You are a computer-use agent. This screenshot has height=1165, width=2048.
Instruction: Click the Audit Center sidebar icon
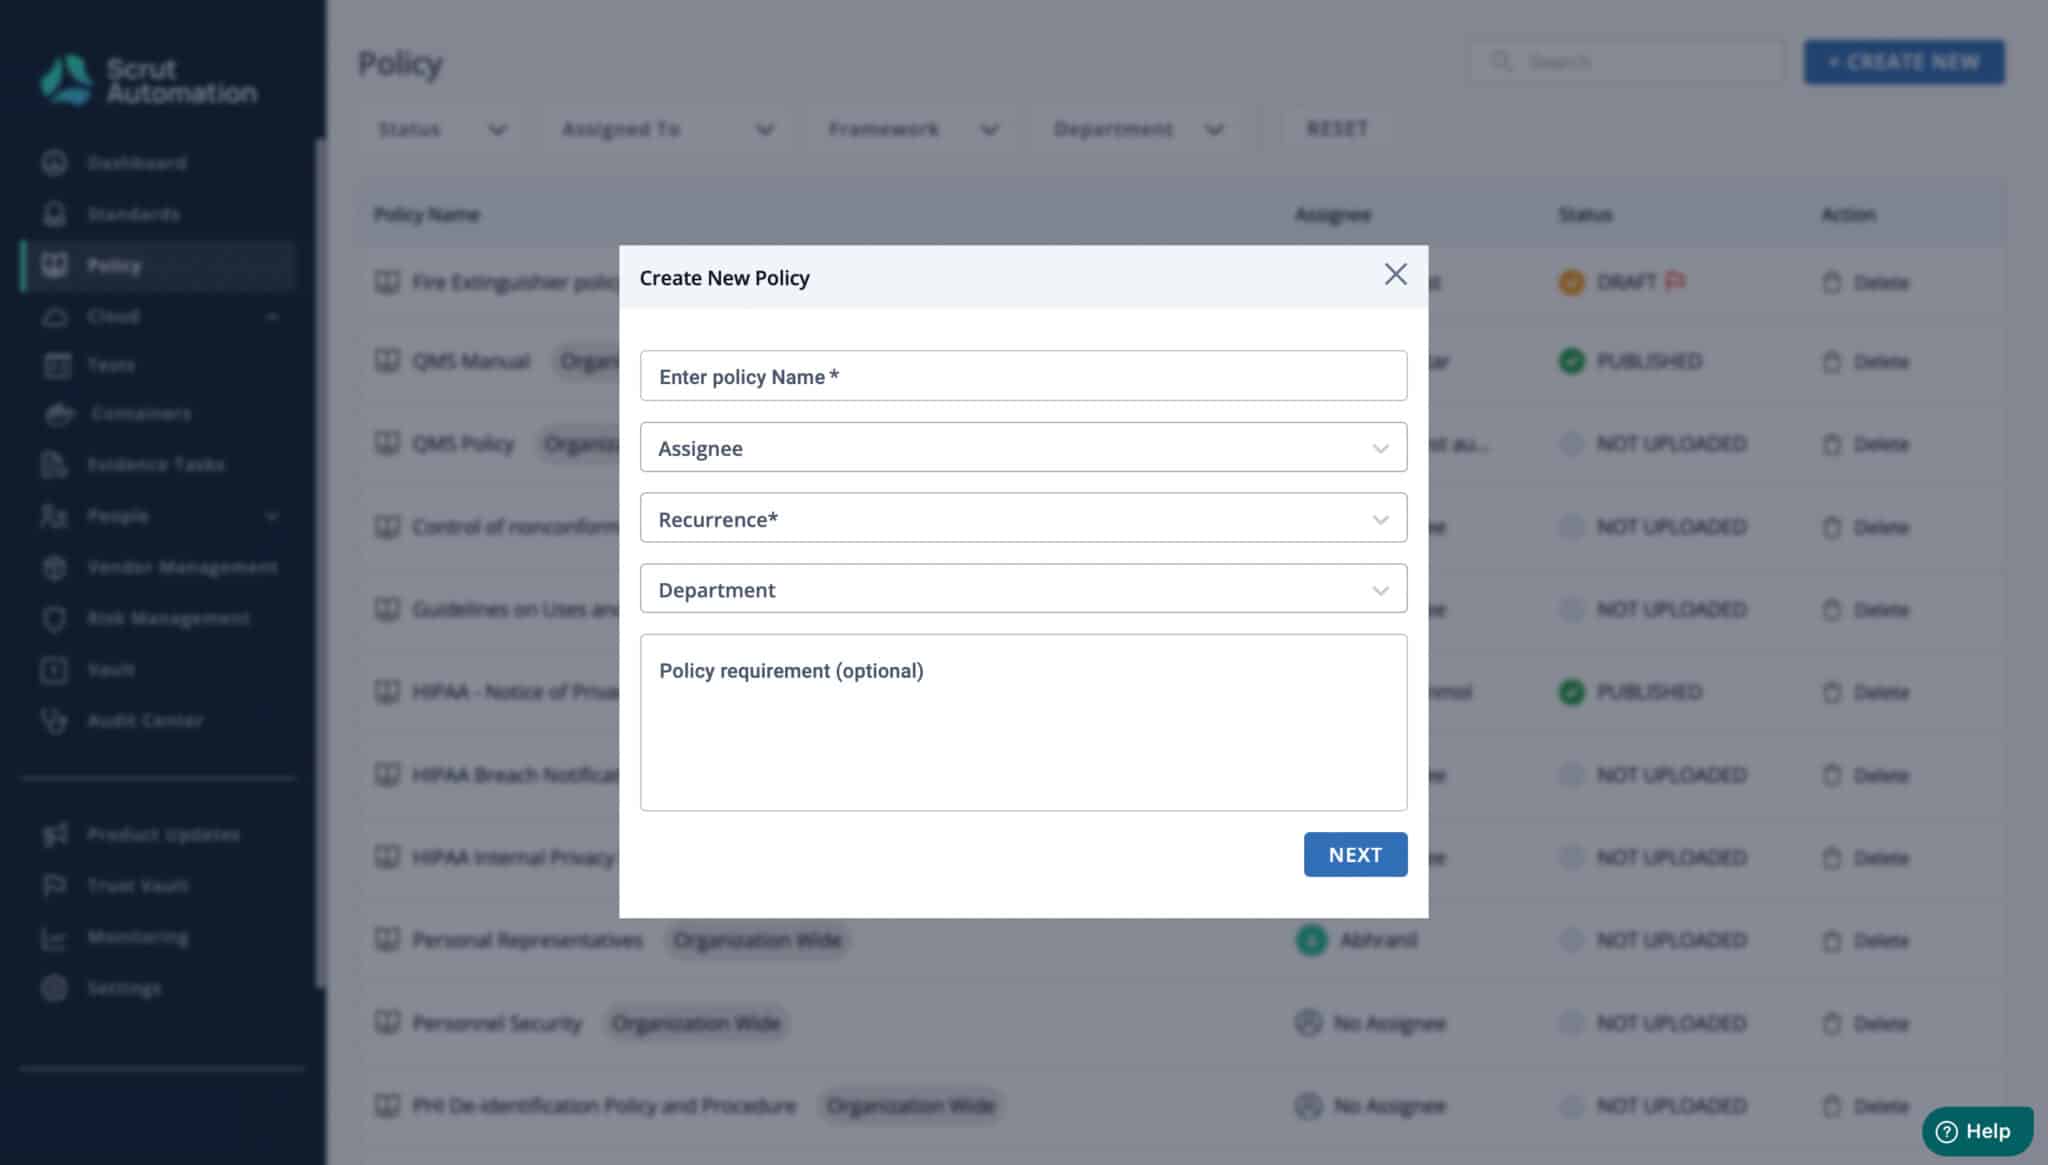(55, 721)
